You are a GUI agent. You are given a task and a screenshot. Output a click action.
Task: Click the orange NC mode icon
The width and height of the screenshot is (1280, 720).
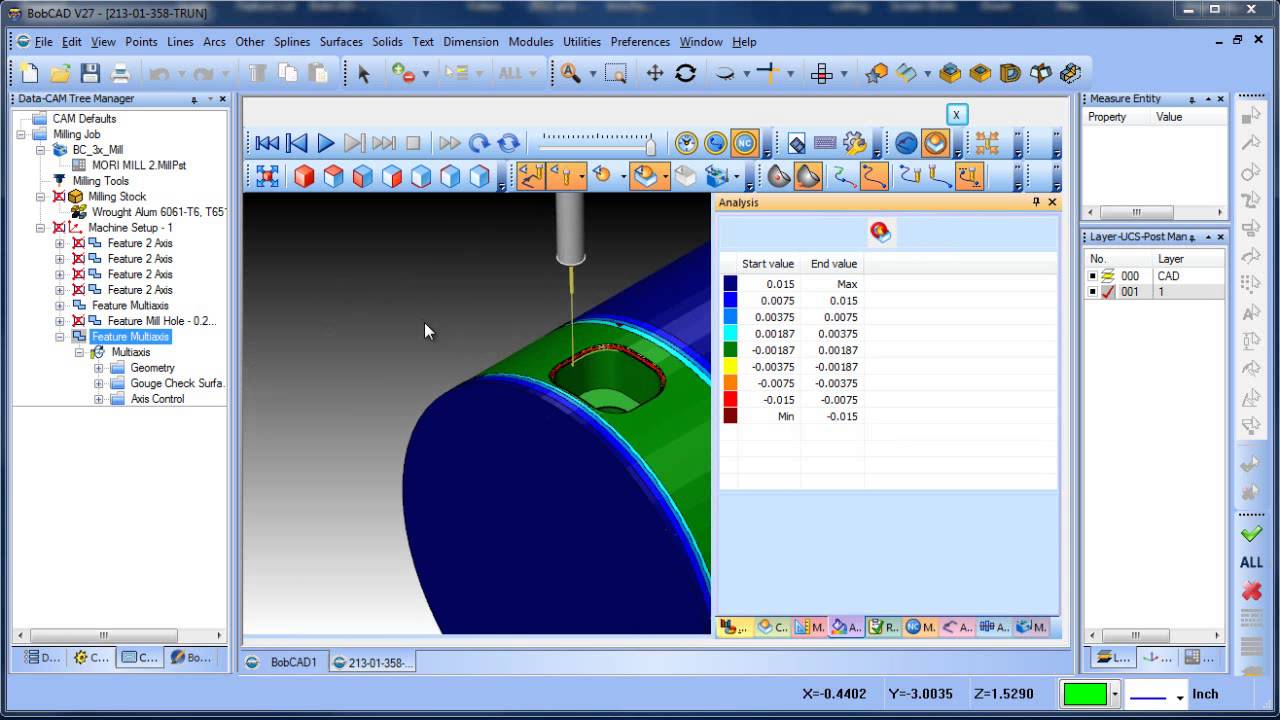pos(745,144)
